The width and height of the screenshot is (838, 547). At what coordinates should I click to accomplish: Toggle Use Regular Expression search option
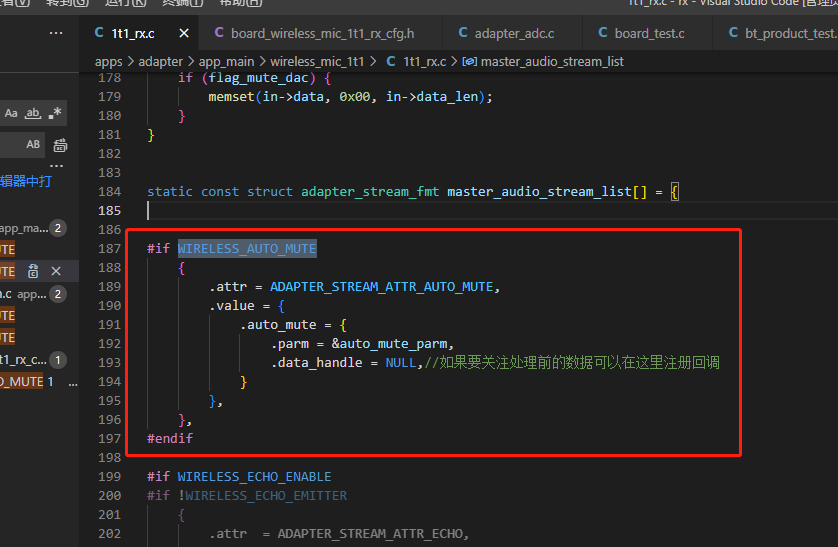coord(55,113)
